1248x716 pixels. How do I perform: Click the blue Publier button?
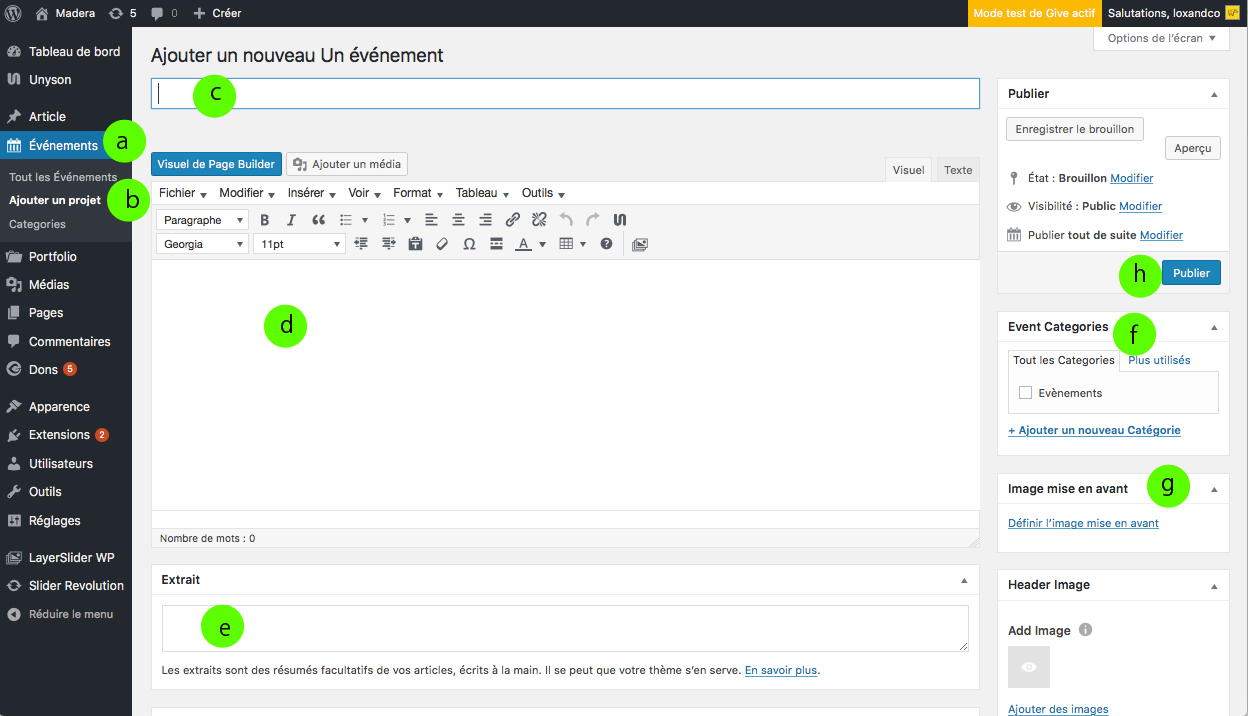1190,273
